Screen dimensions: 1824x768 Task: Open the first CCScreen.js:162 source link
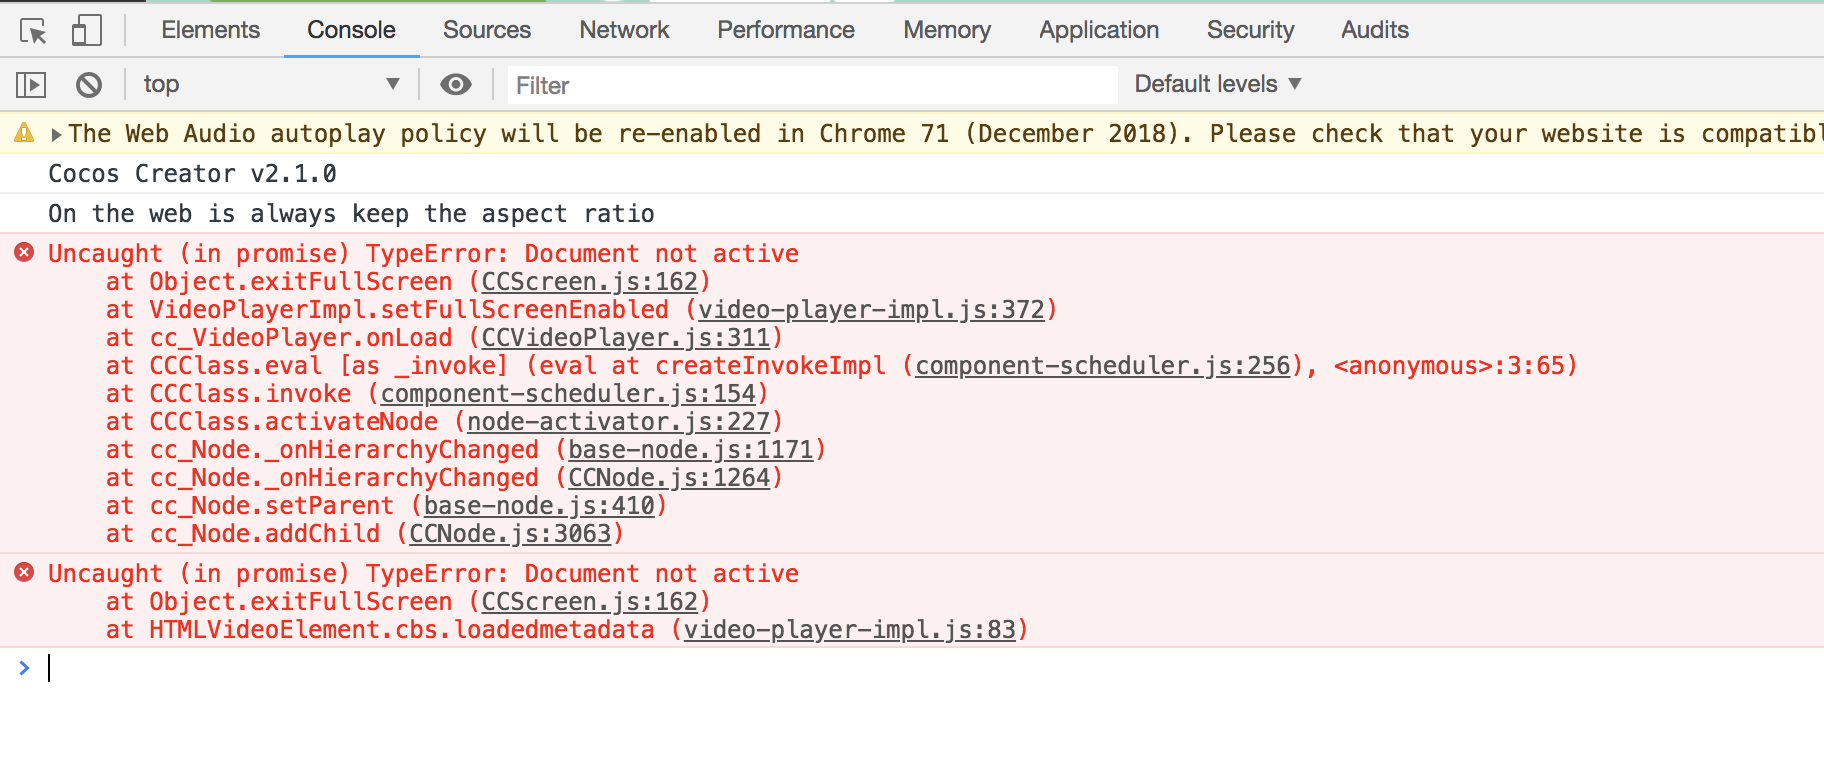[589, 282]
